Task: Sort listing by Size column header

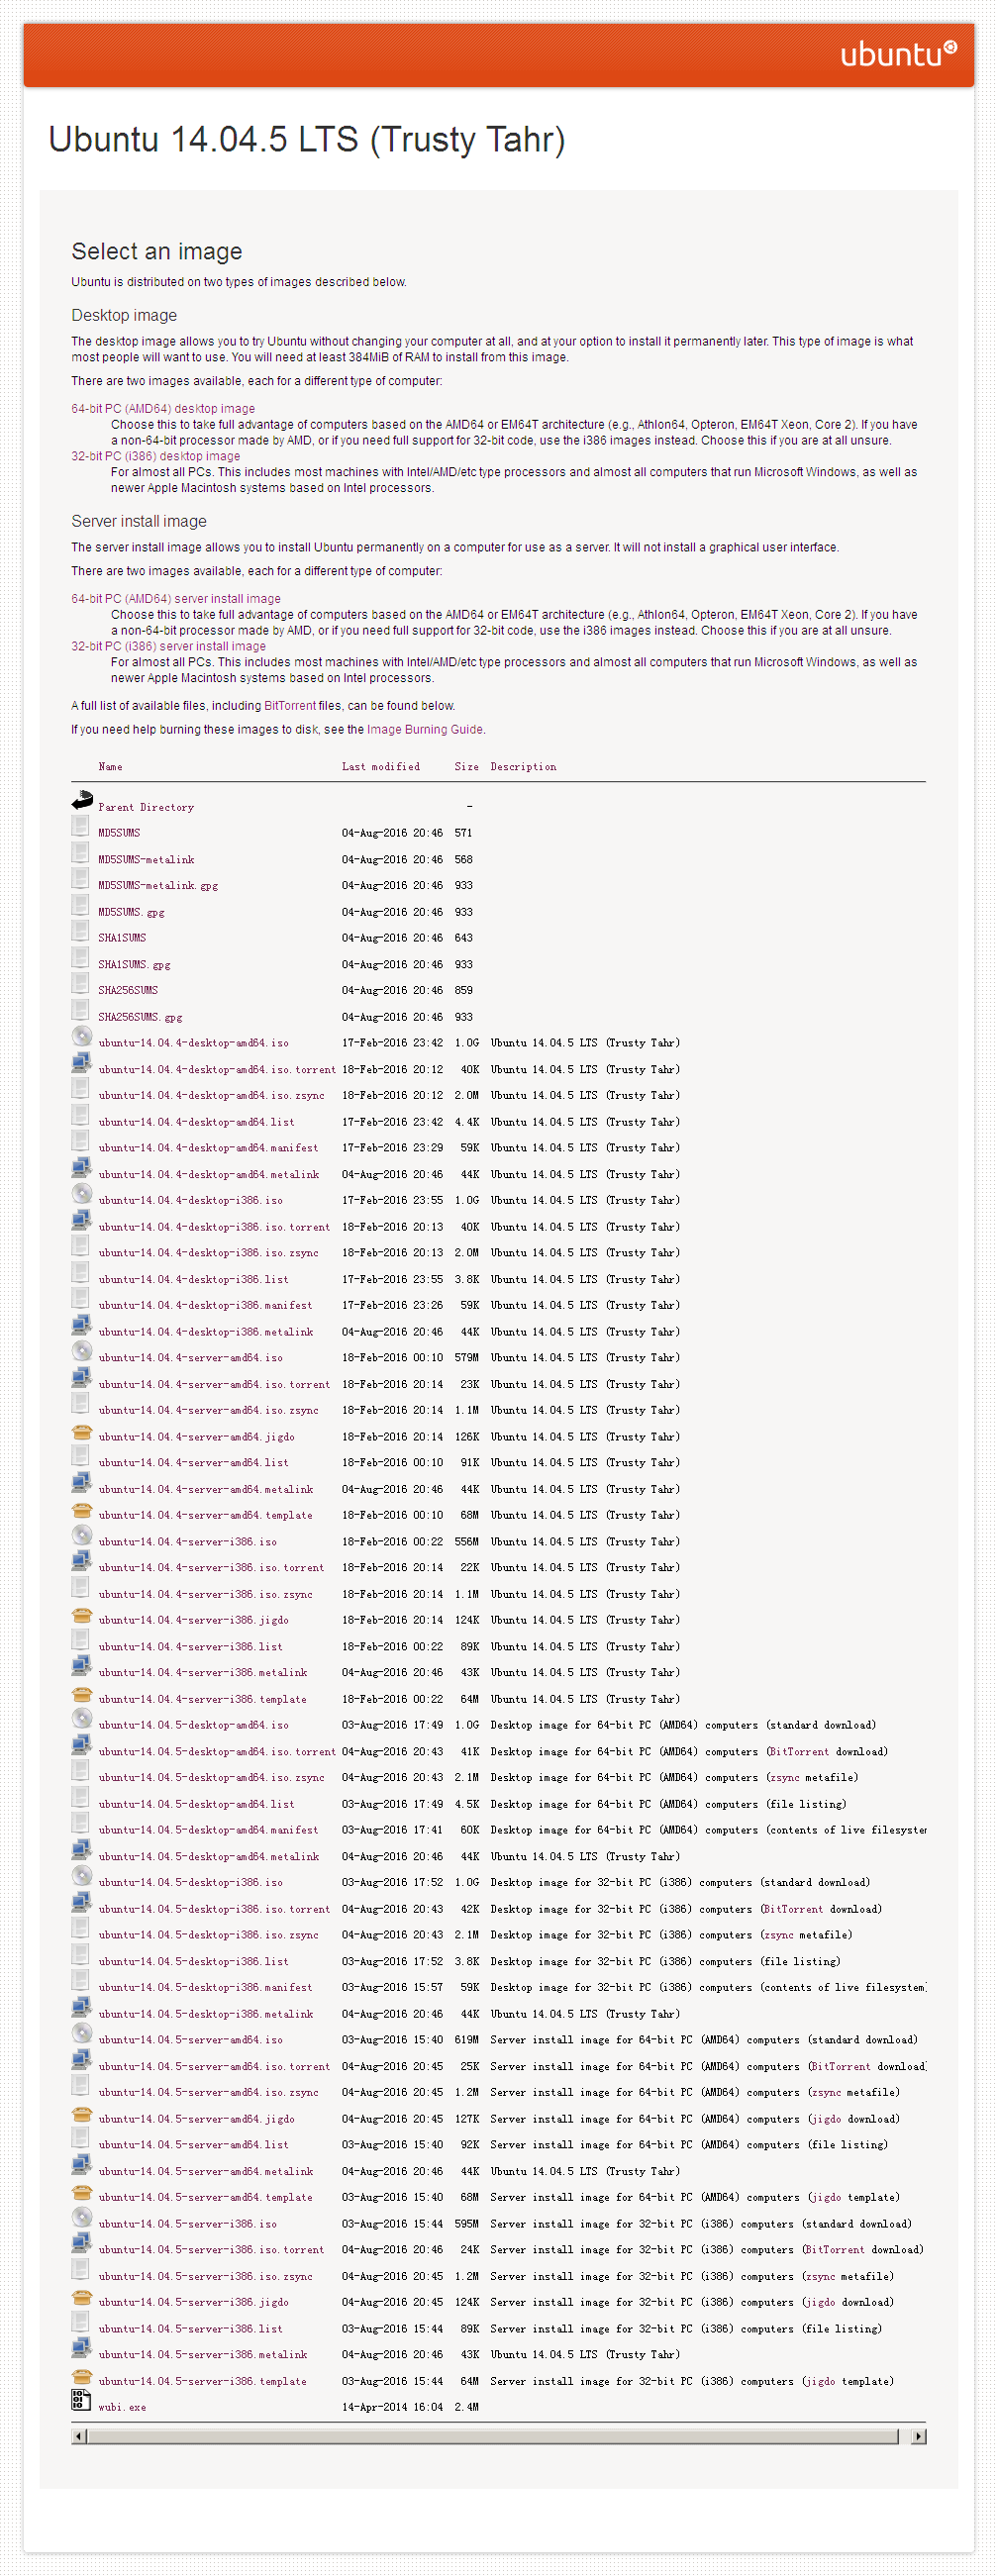Action: 466,767
